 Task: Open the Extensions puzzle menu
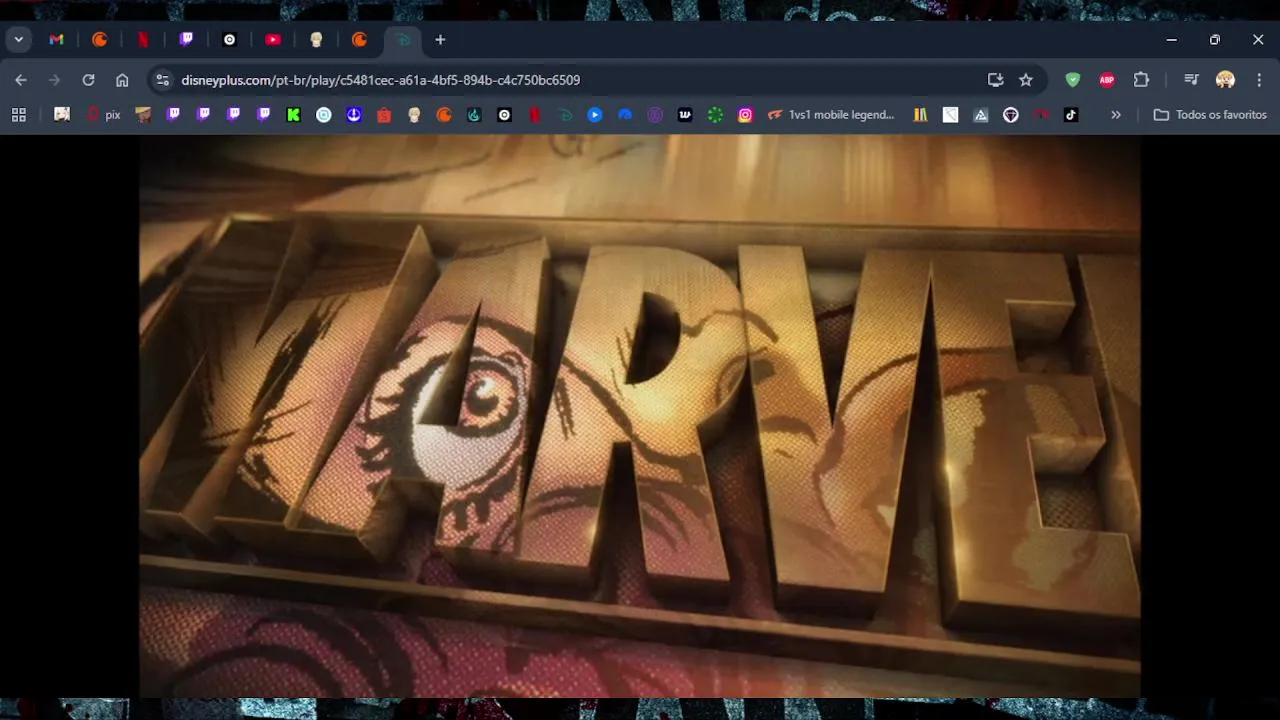coord(1141,80)
